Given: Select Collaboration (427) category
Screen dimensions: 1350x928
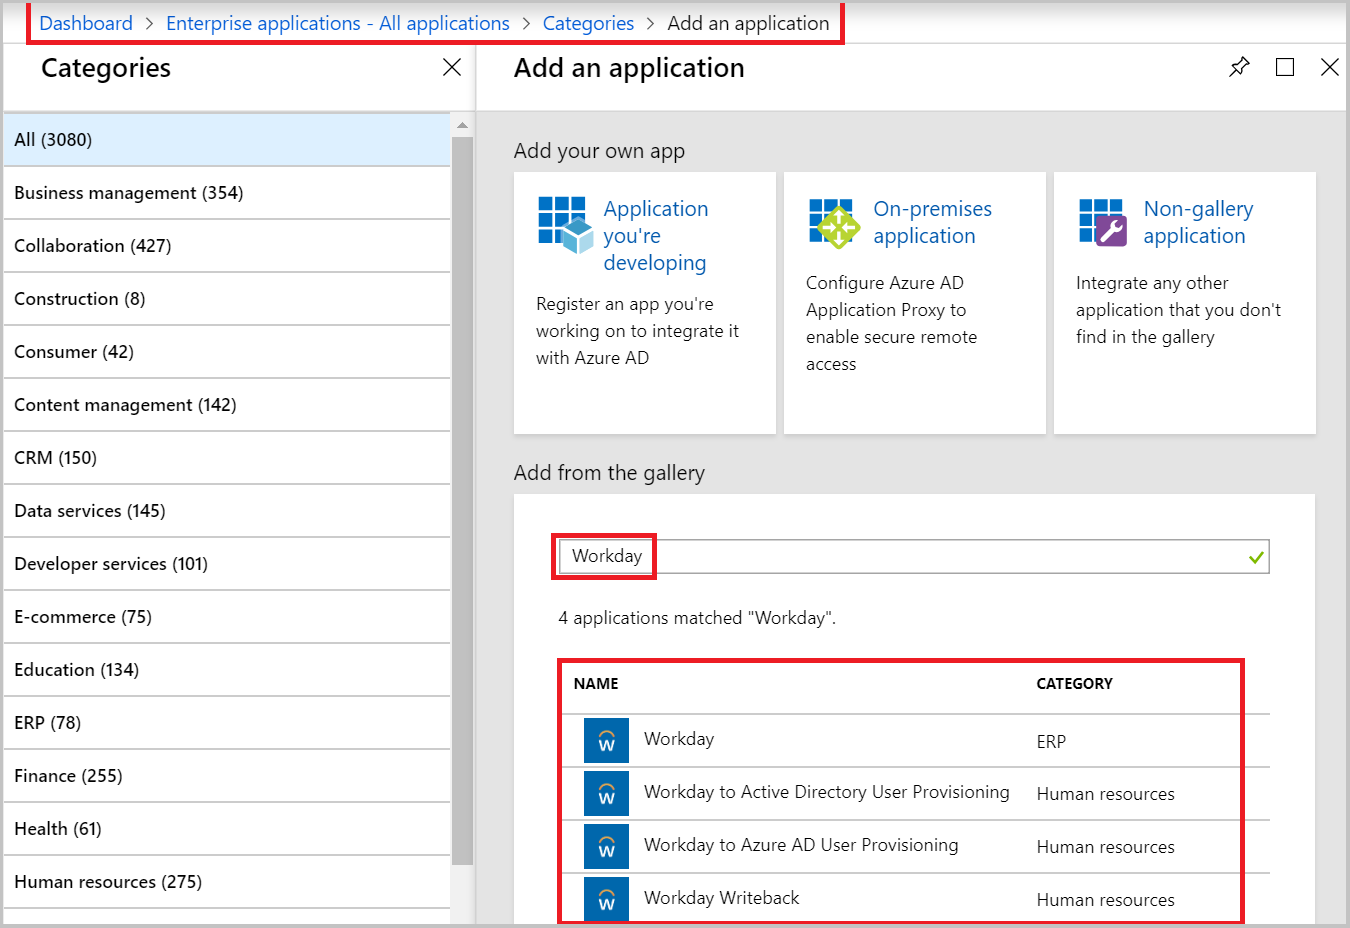Looking at the screenshot, I should pos(227,246).
